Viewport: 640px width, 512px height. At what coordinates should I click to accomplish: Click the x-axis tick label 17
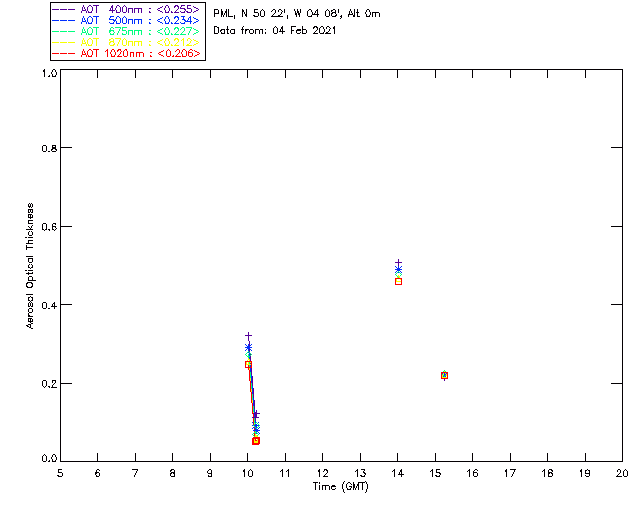(510, 473)
